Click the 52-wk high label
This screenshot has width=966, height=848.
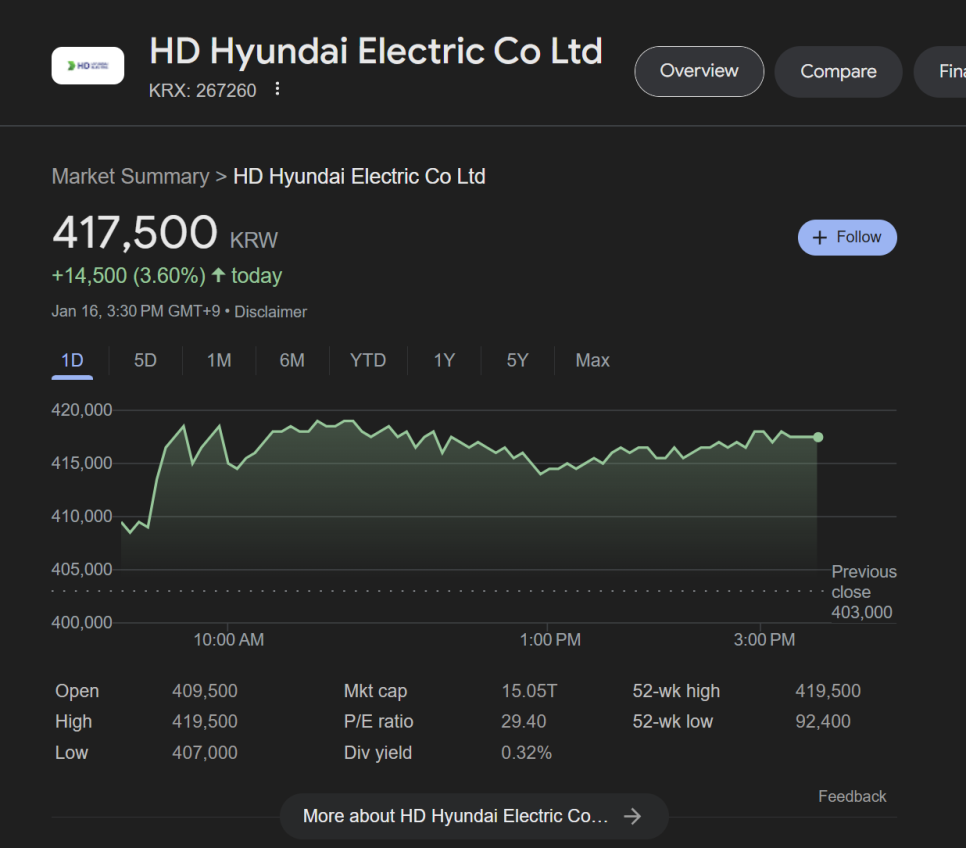pos(676,691)
